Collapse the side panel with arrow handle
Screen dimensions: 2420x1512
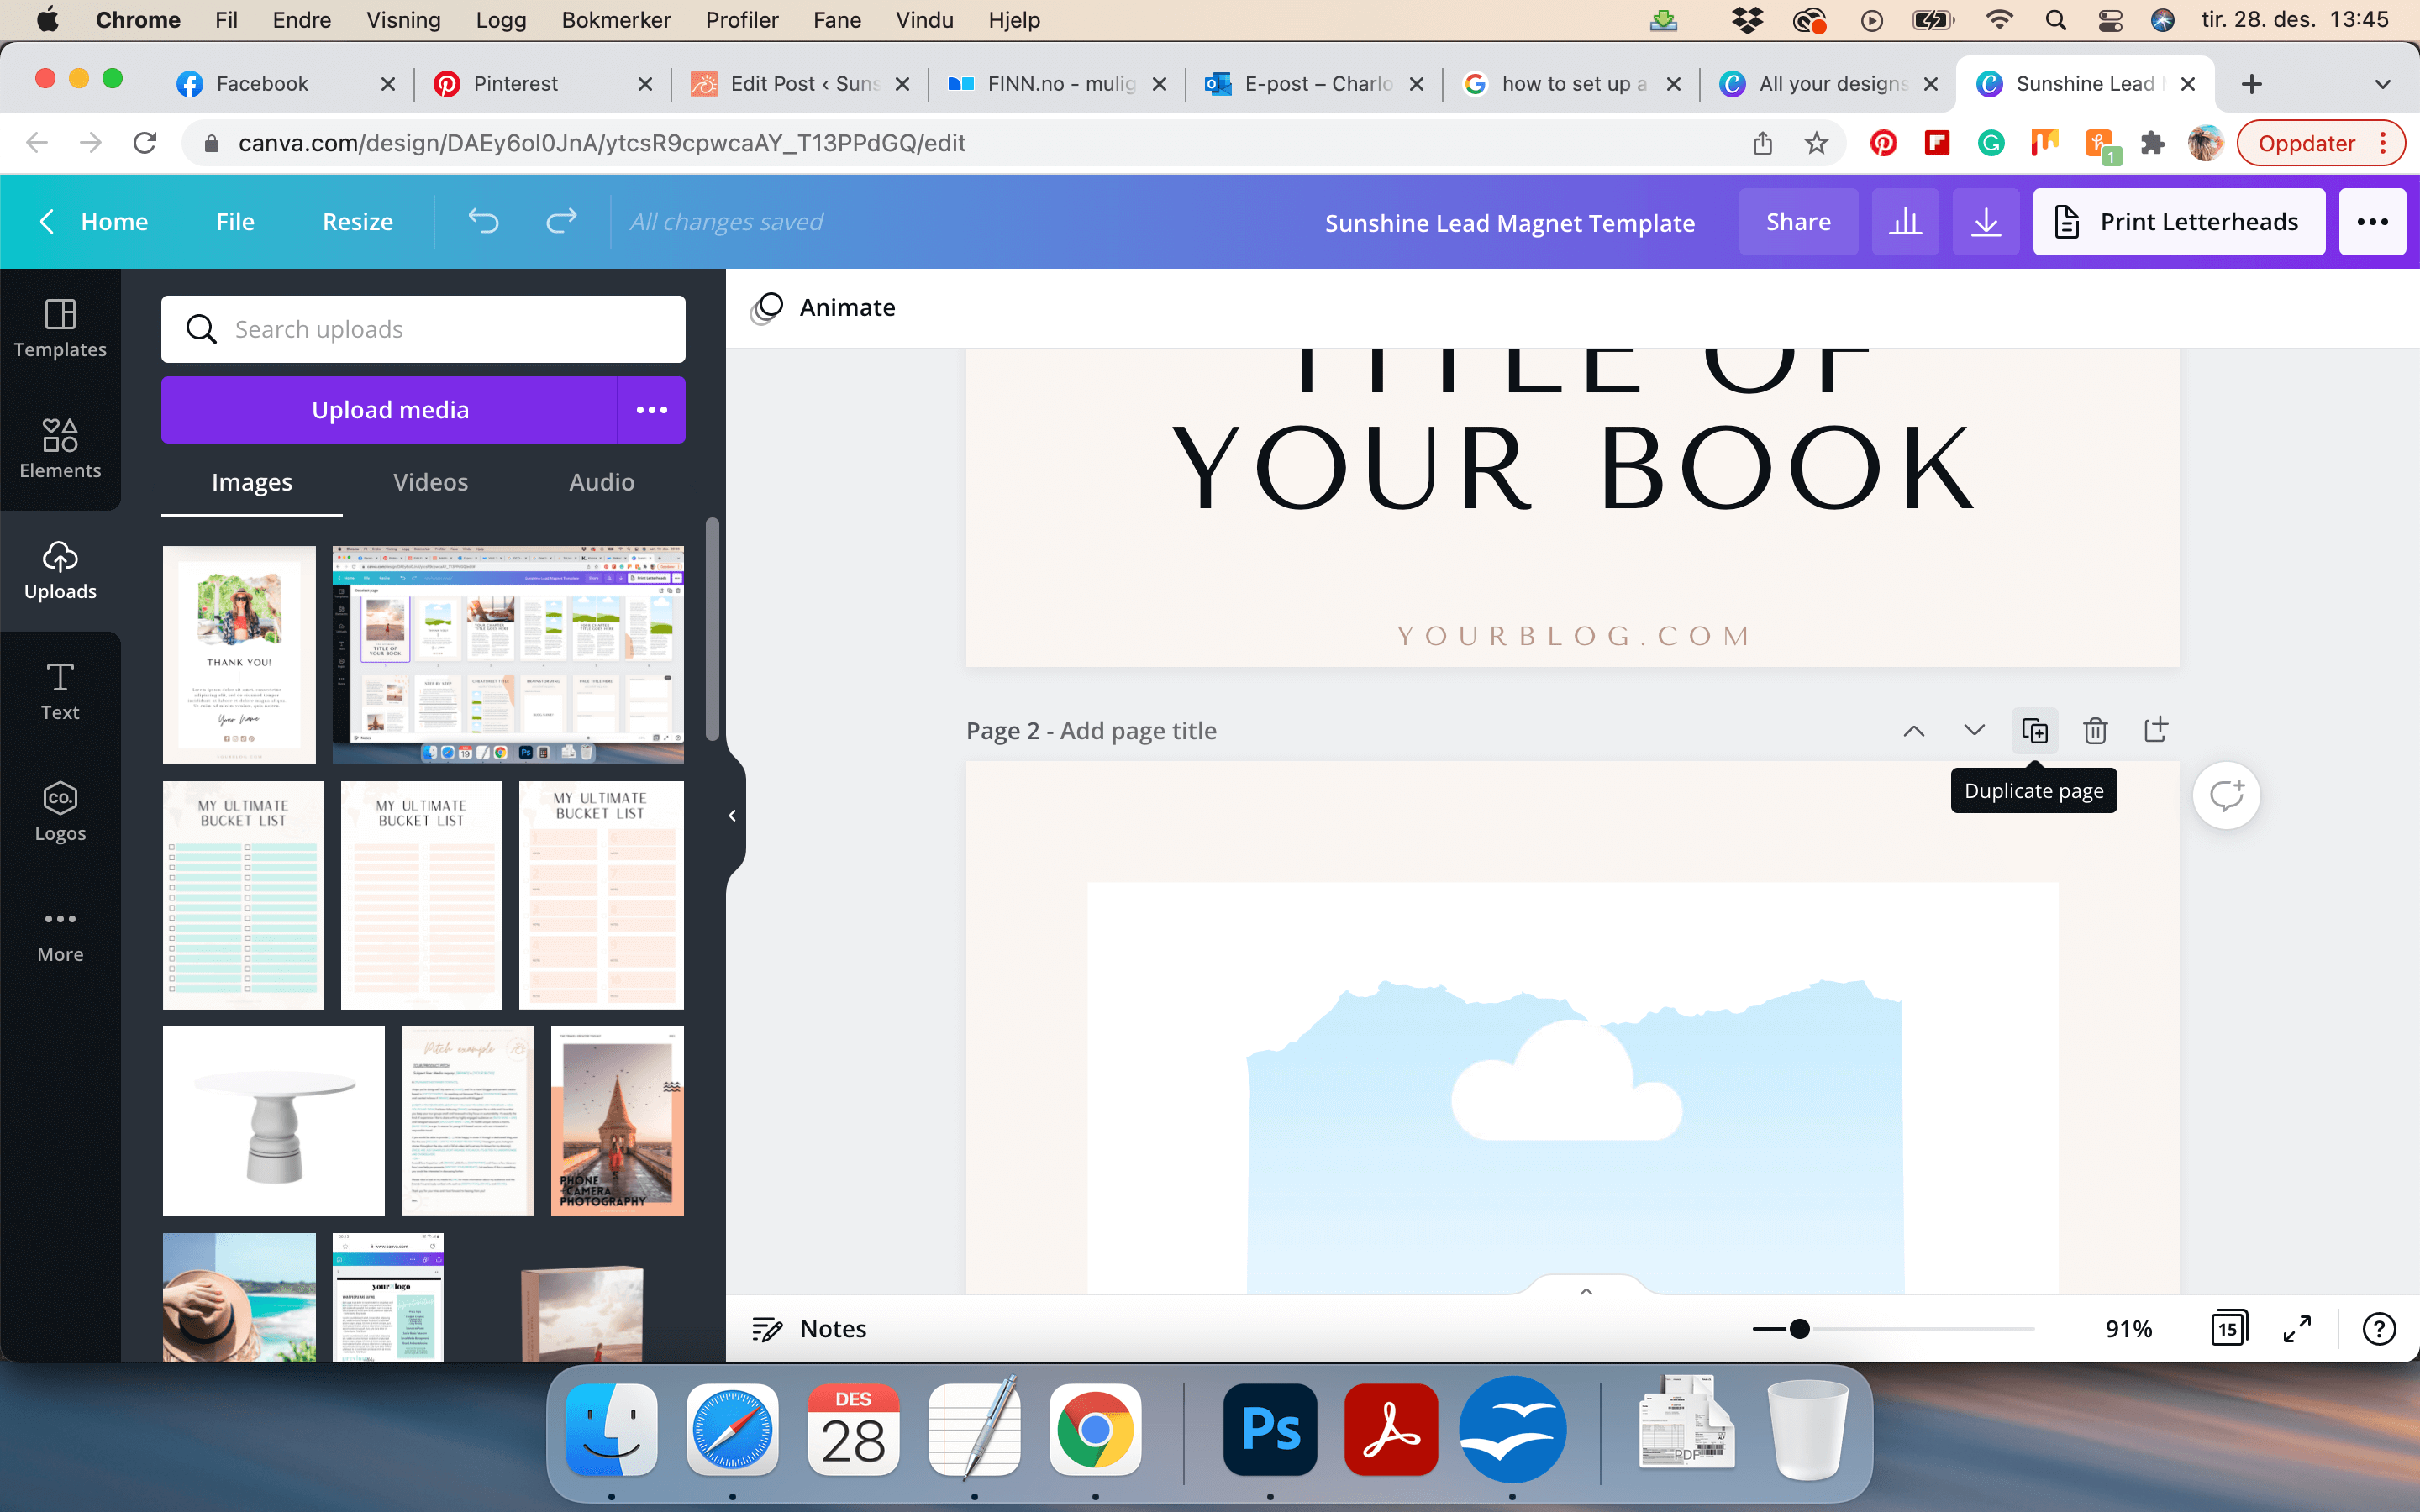pyautogui.click(x=733, y=815)
